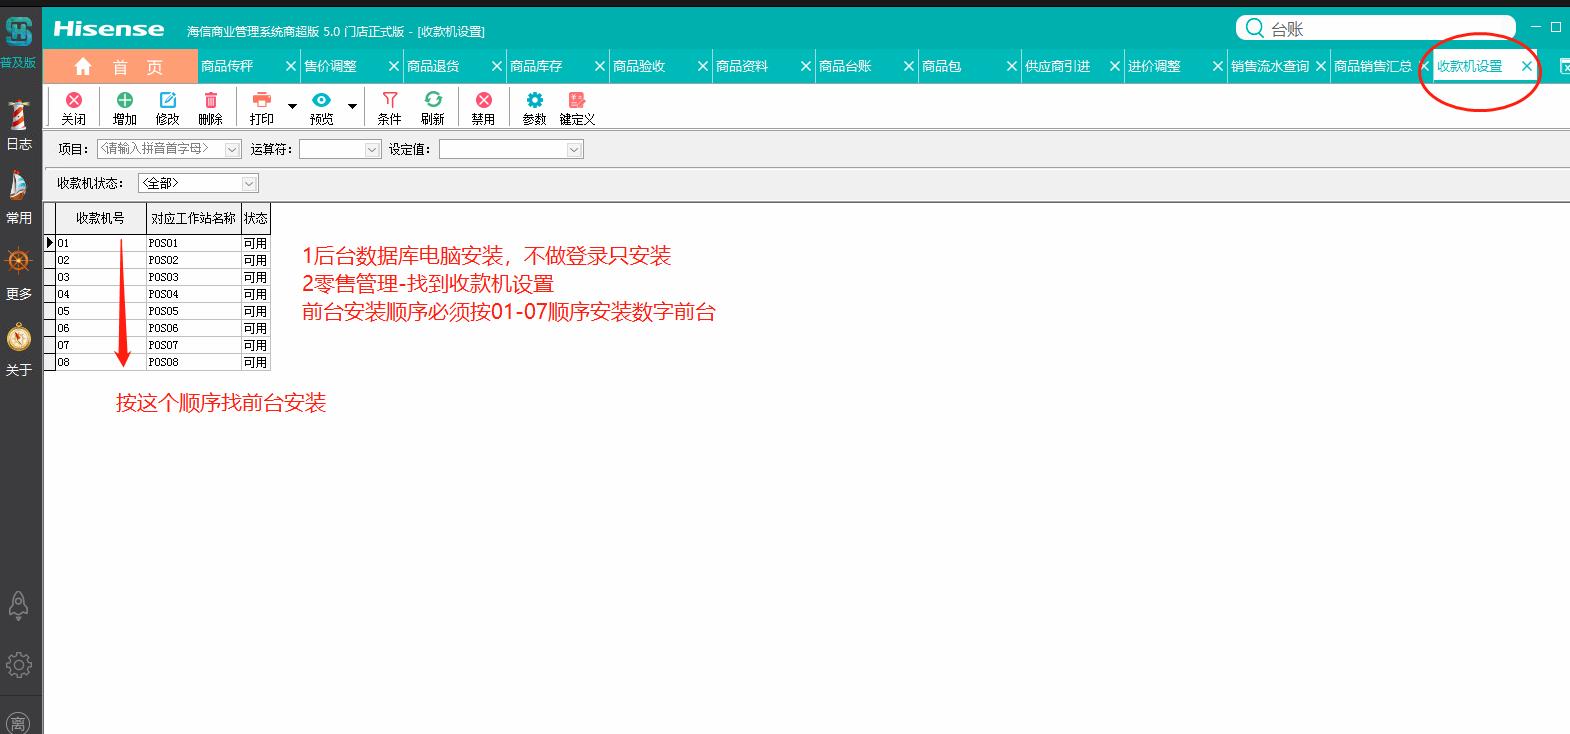Switch to the 商品台账 tab
The width and height of the screenshot is (1570, 734).
tap(845, 66)
